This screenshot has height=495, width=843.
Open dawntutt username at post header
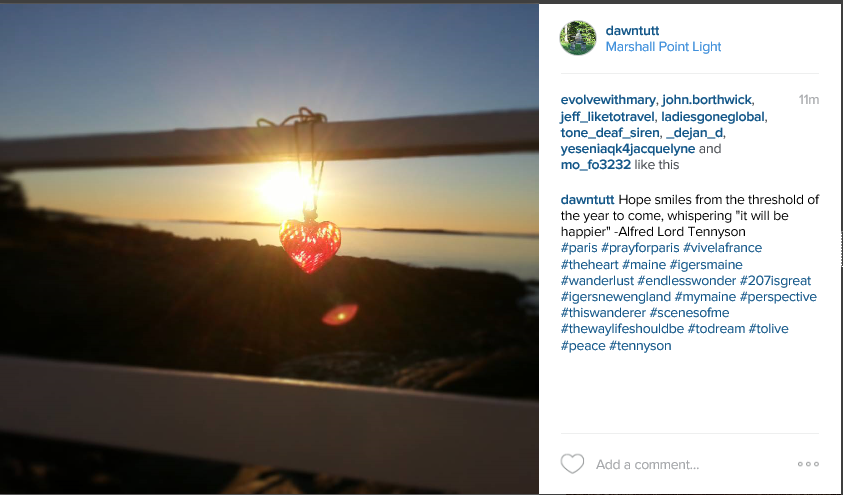tap(632, 31)
